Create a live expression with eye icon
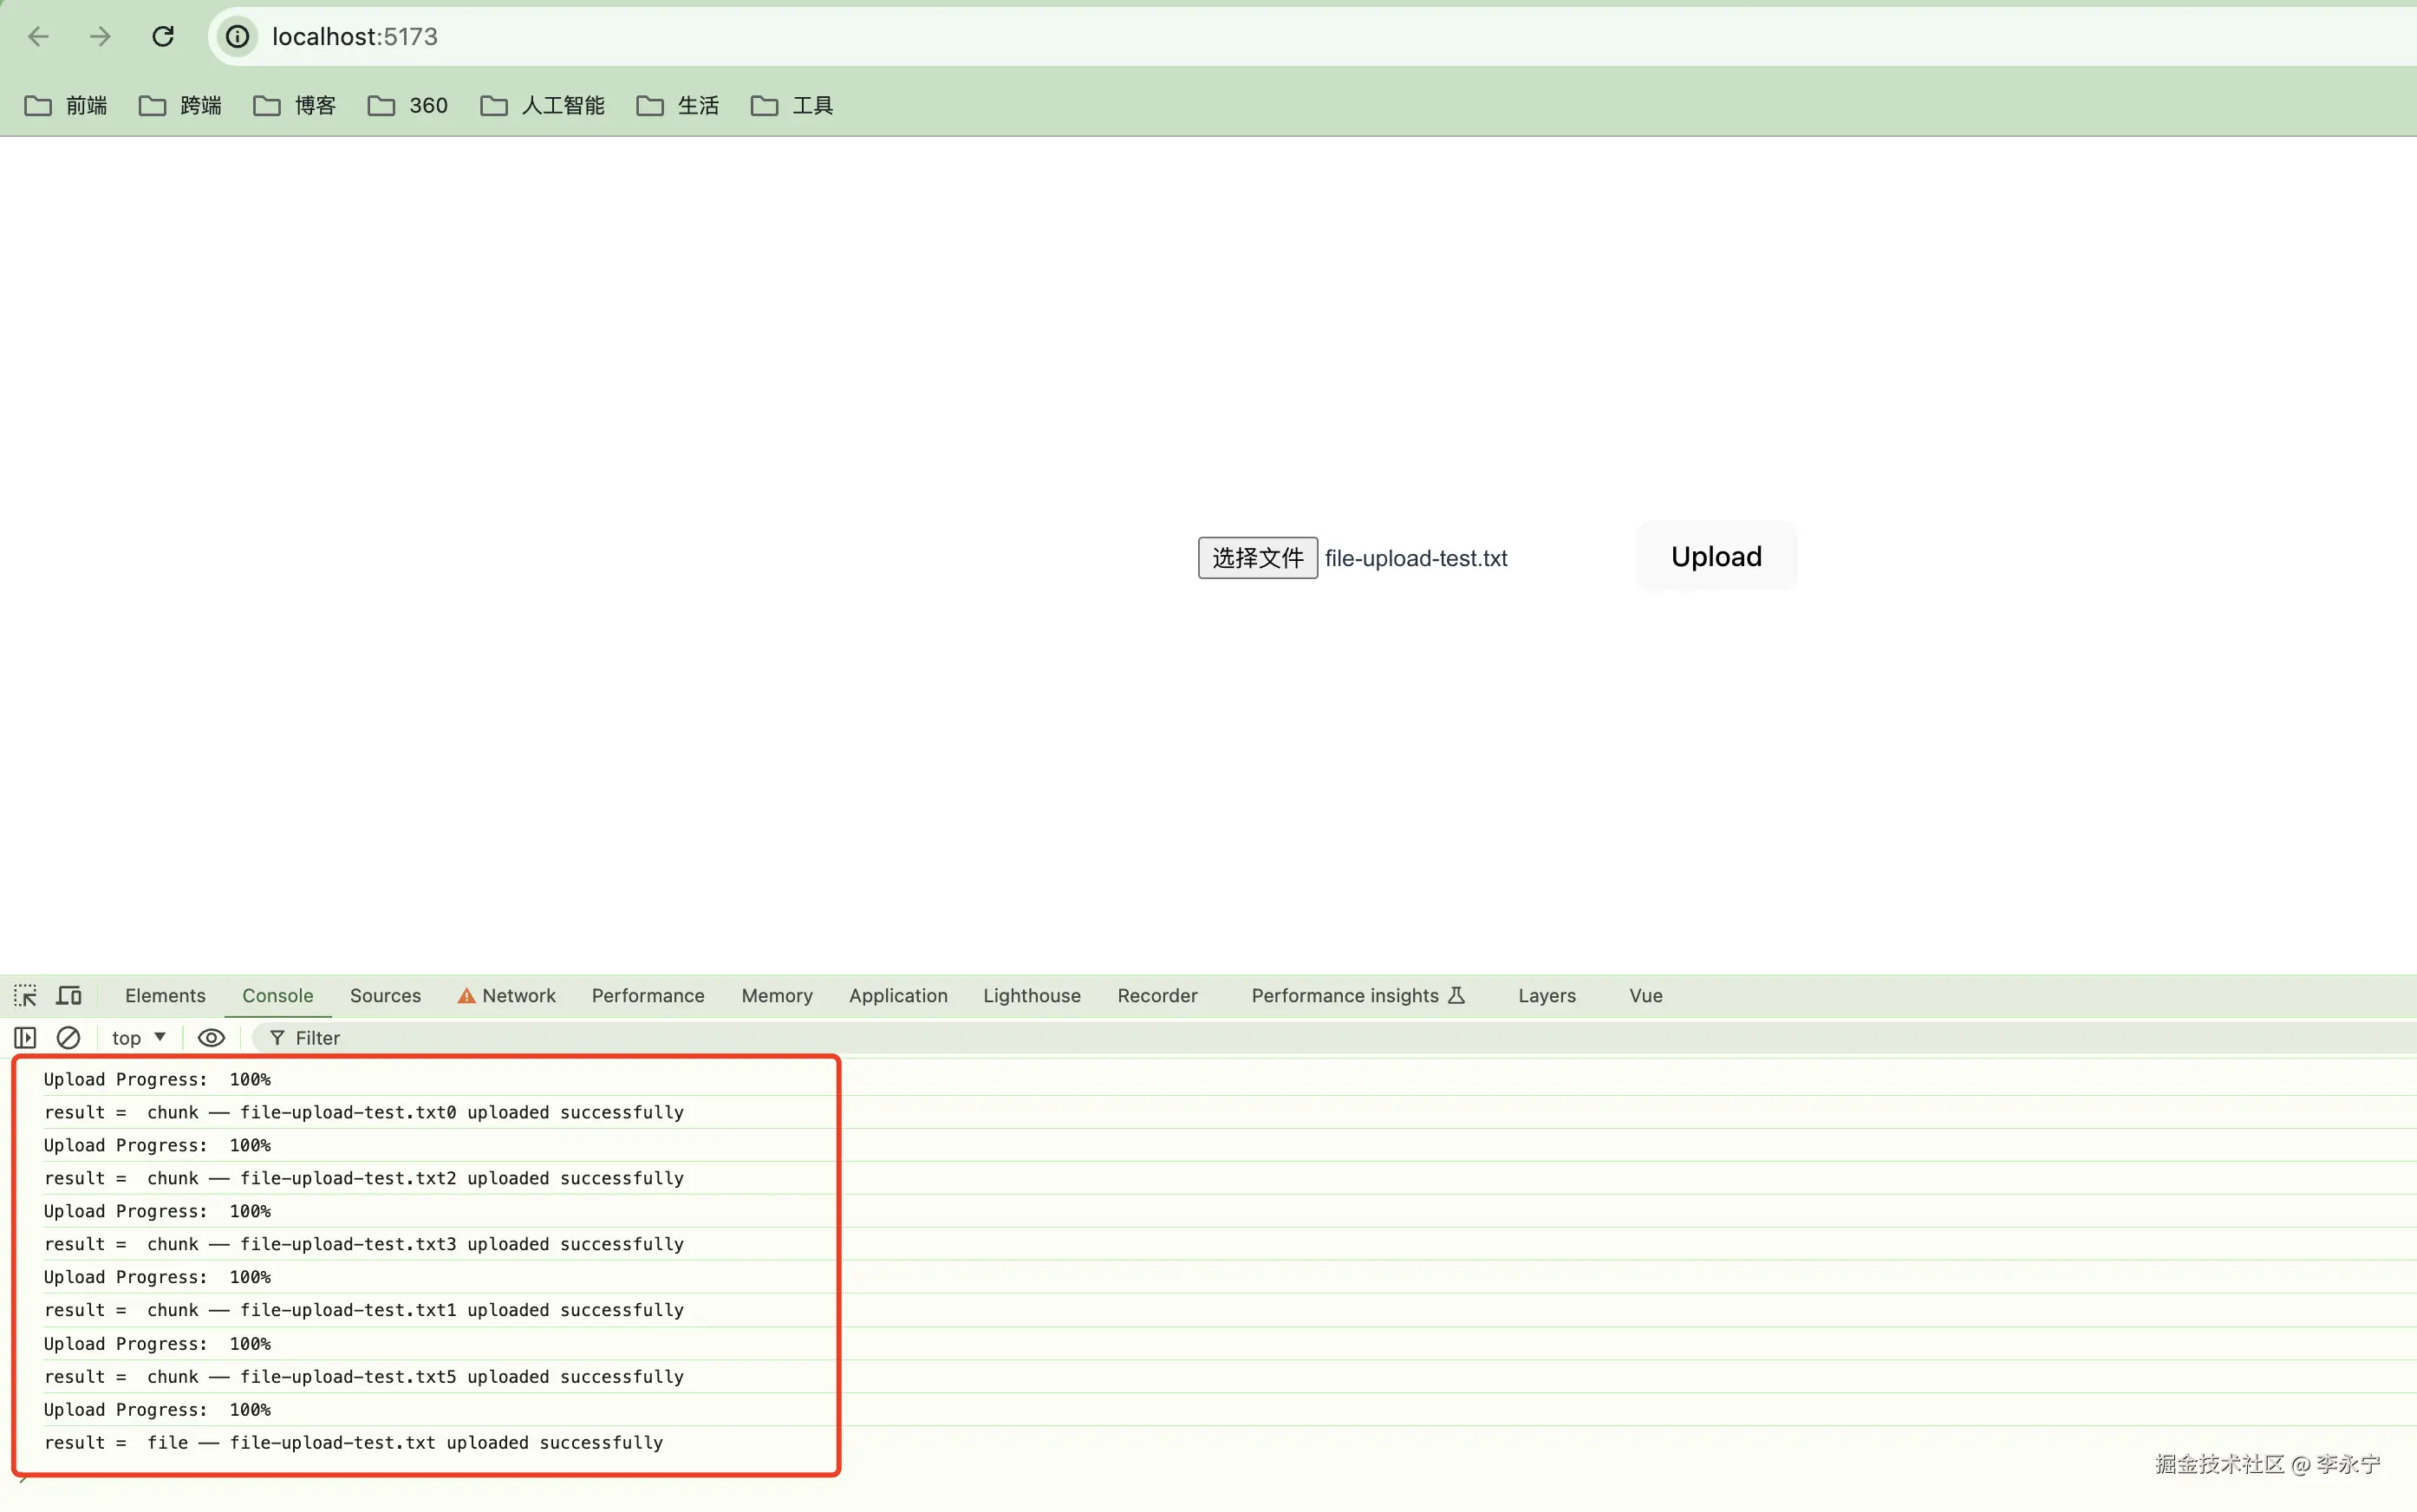This screenshot has height=1512, width=2417. pyautogui.click(x=211, y=1038)
